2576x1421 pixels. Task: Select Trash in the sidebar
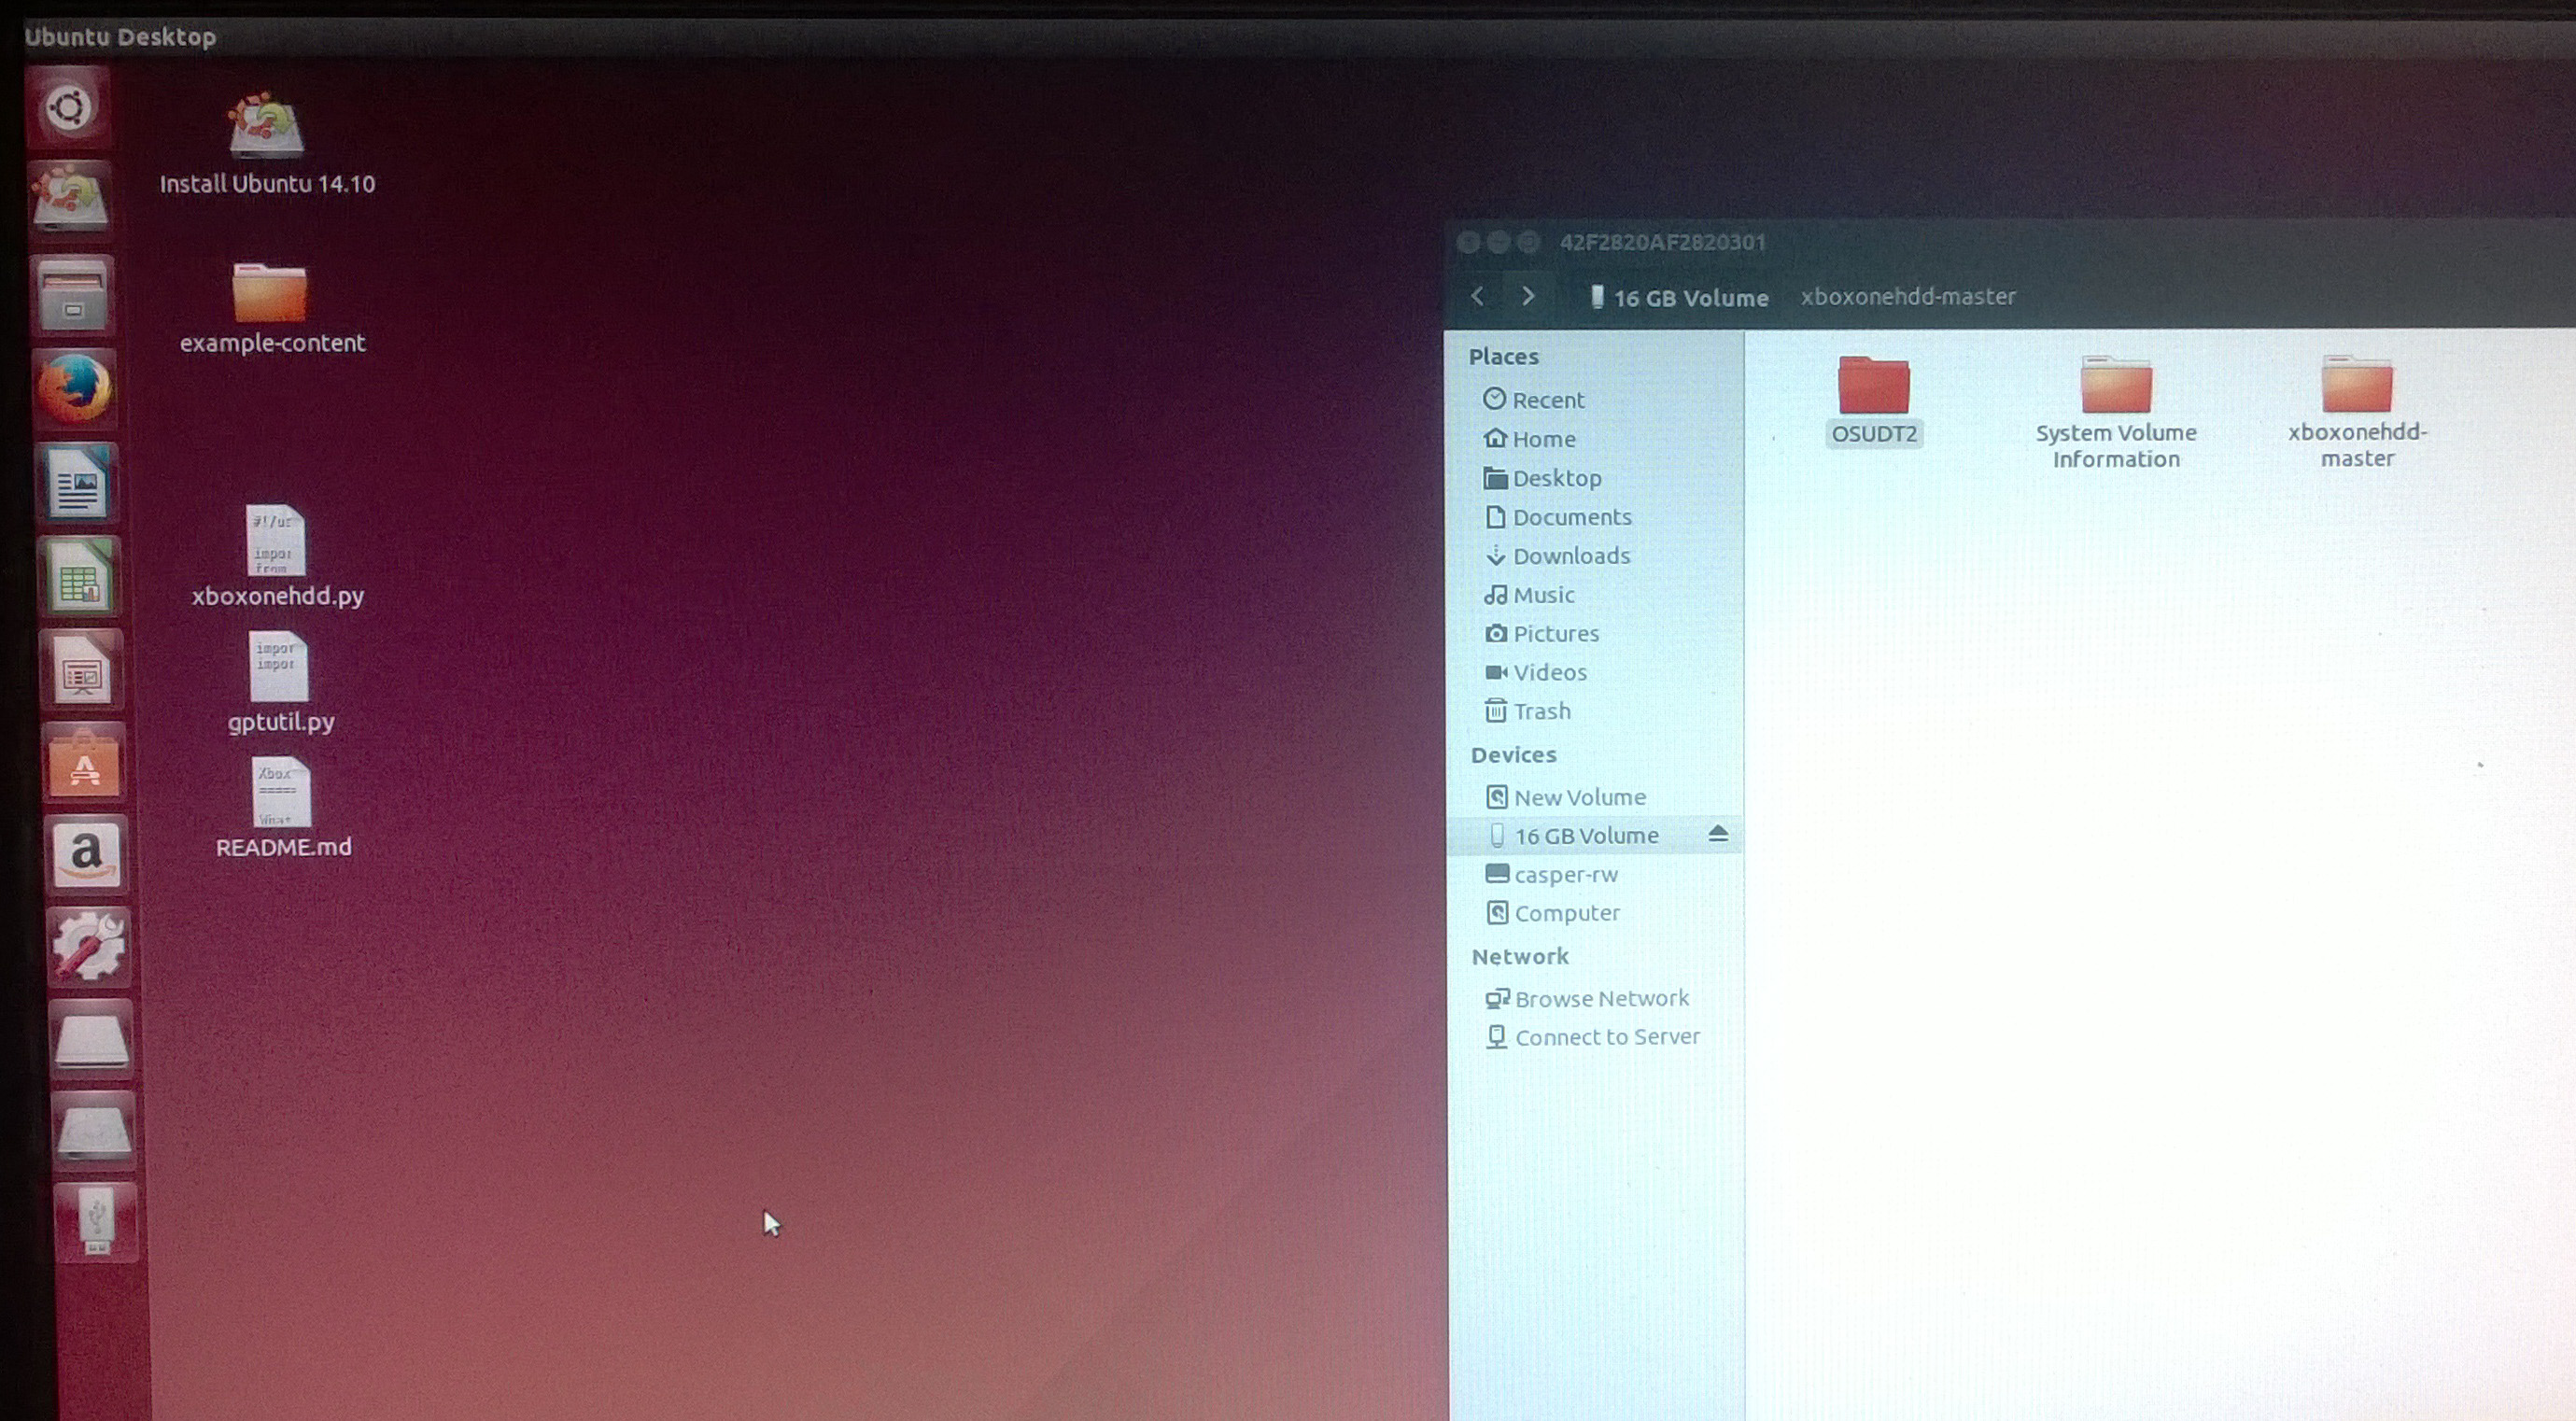1541,711
